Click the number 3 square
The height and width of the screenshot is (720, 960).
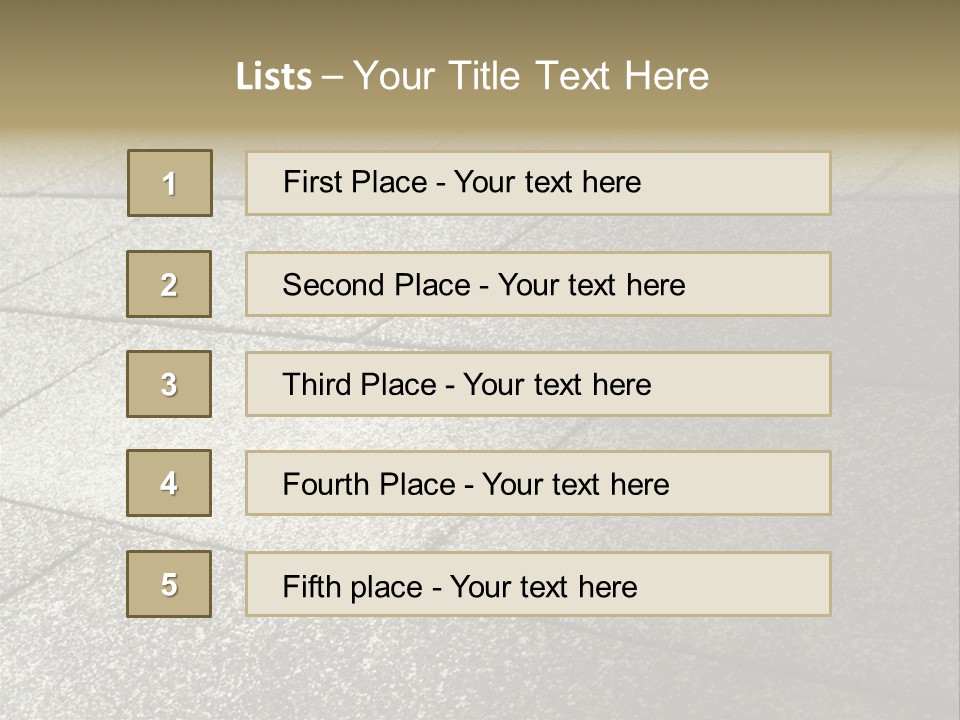pyautogui.click(x=169, y=384)
